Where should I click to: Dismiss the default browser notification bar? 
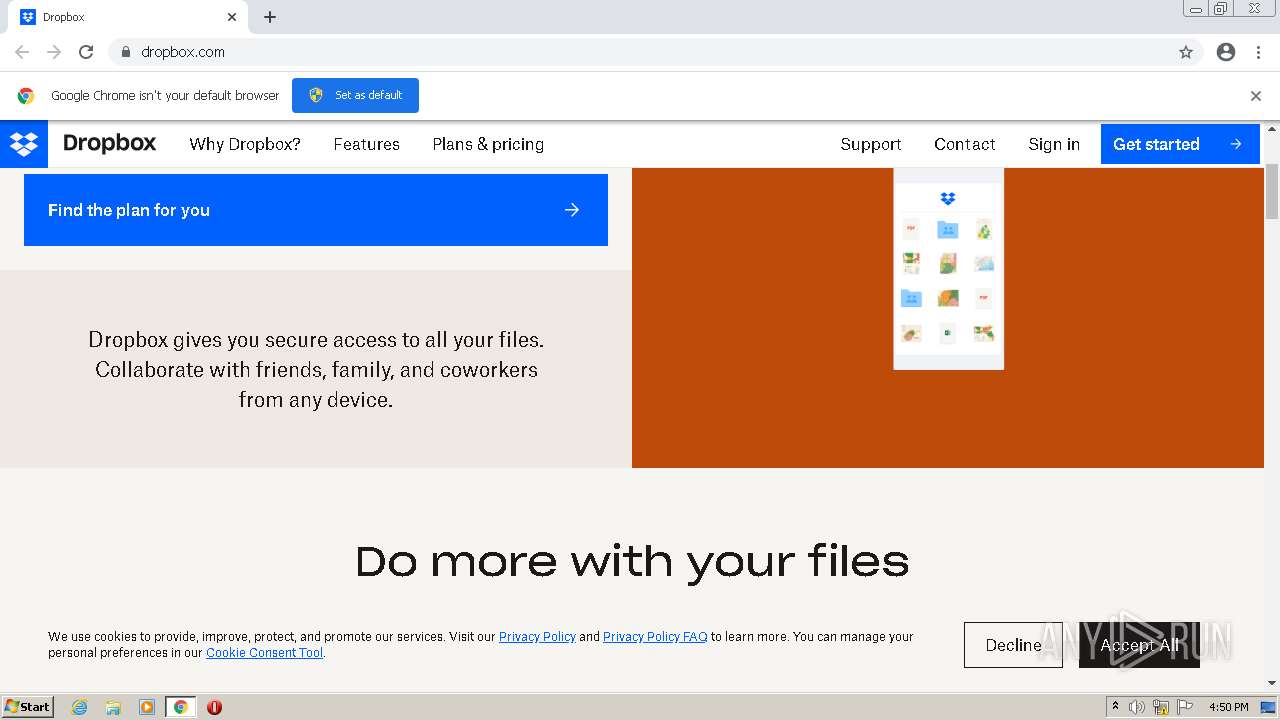point(1256,96)
